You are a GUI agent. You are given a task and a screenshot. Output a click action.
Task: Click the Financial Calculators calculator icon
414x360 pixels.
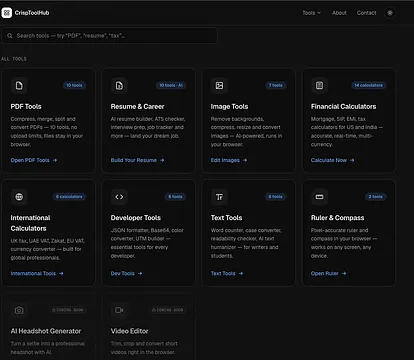point(319,85)
